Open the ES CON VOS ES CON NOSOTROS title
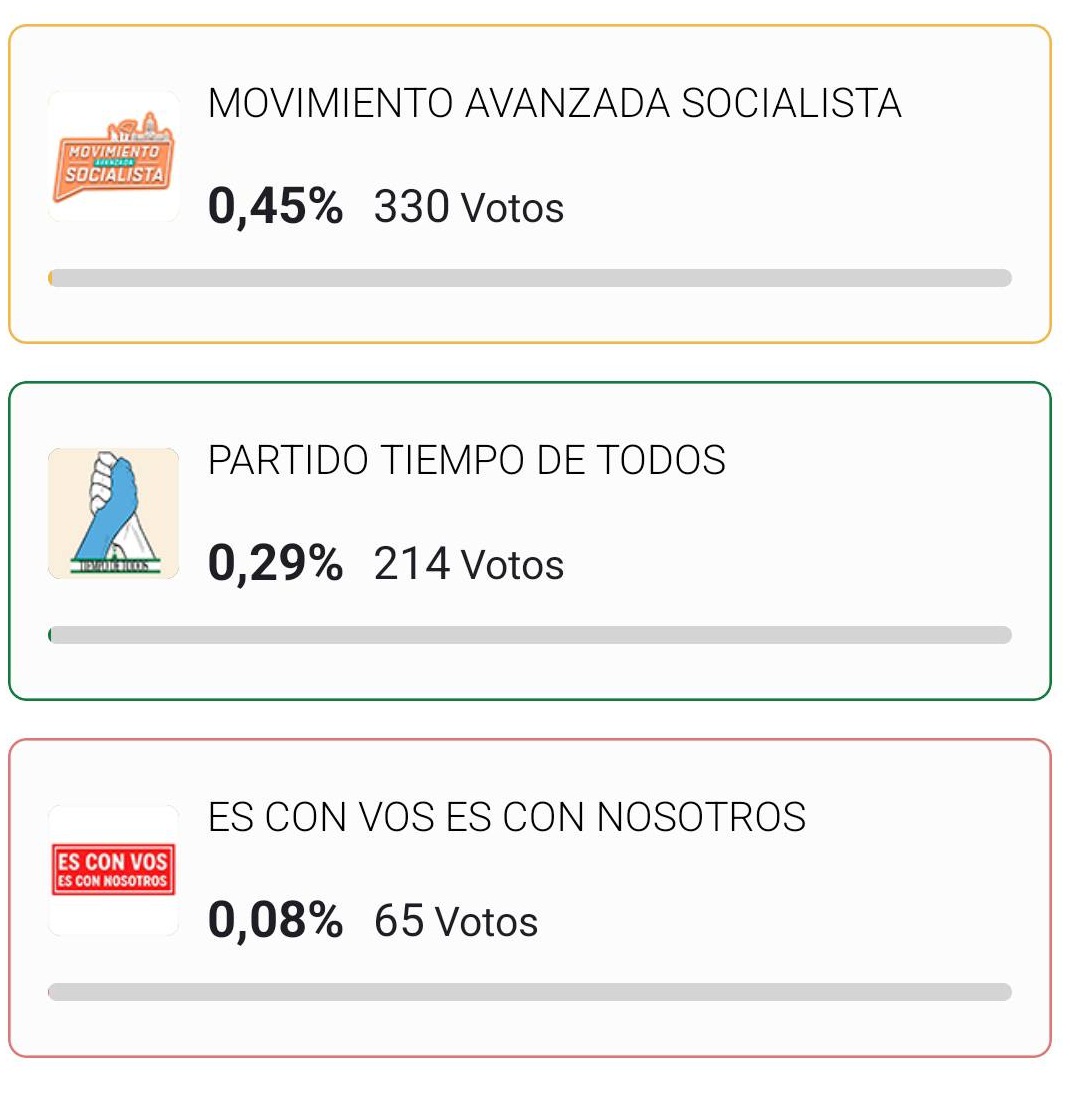Screen dimensions: 1070x1102 507,817
